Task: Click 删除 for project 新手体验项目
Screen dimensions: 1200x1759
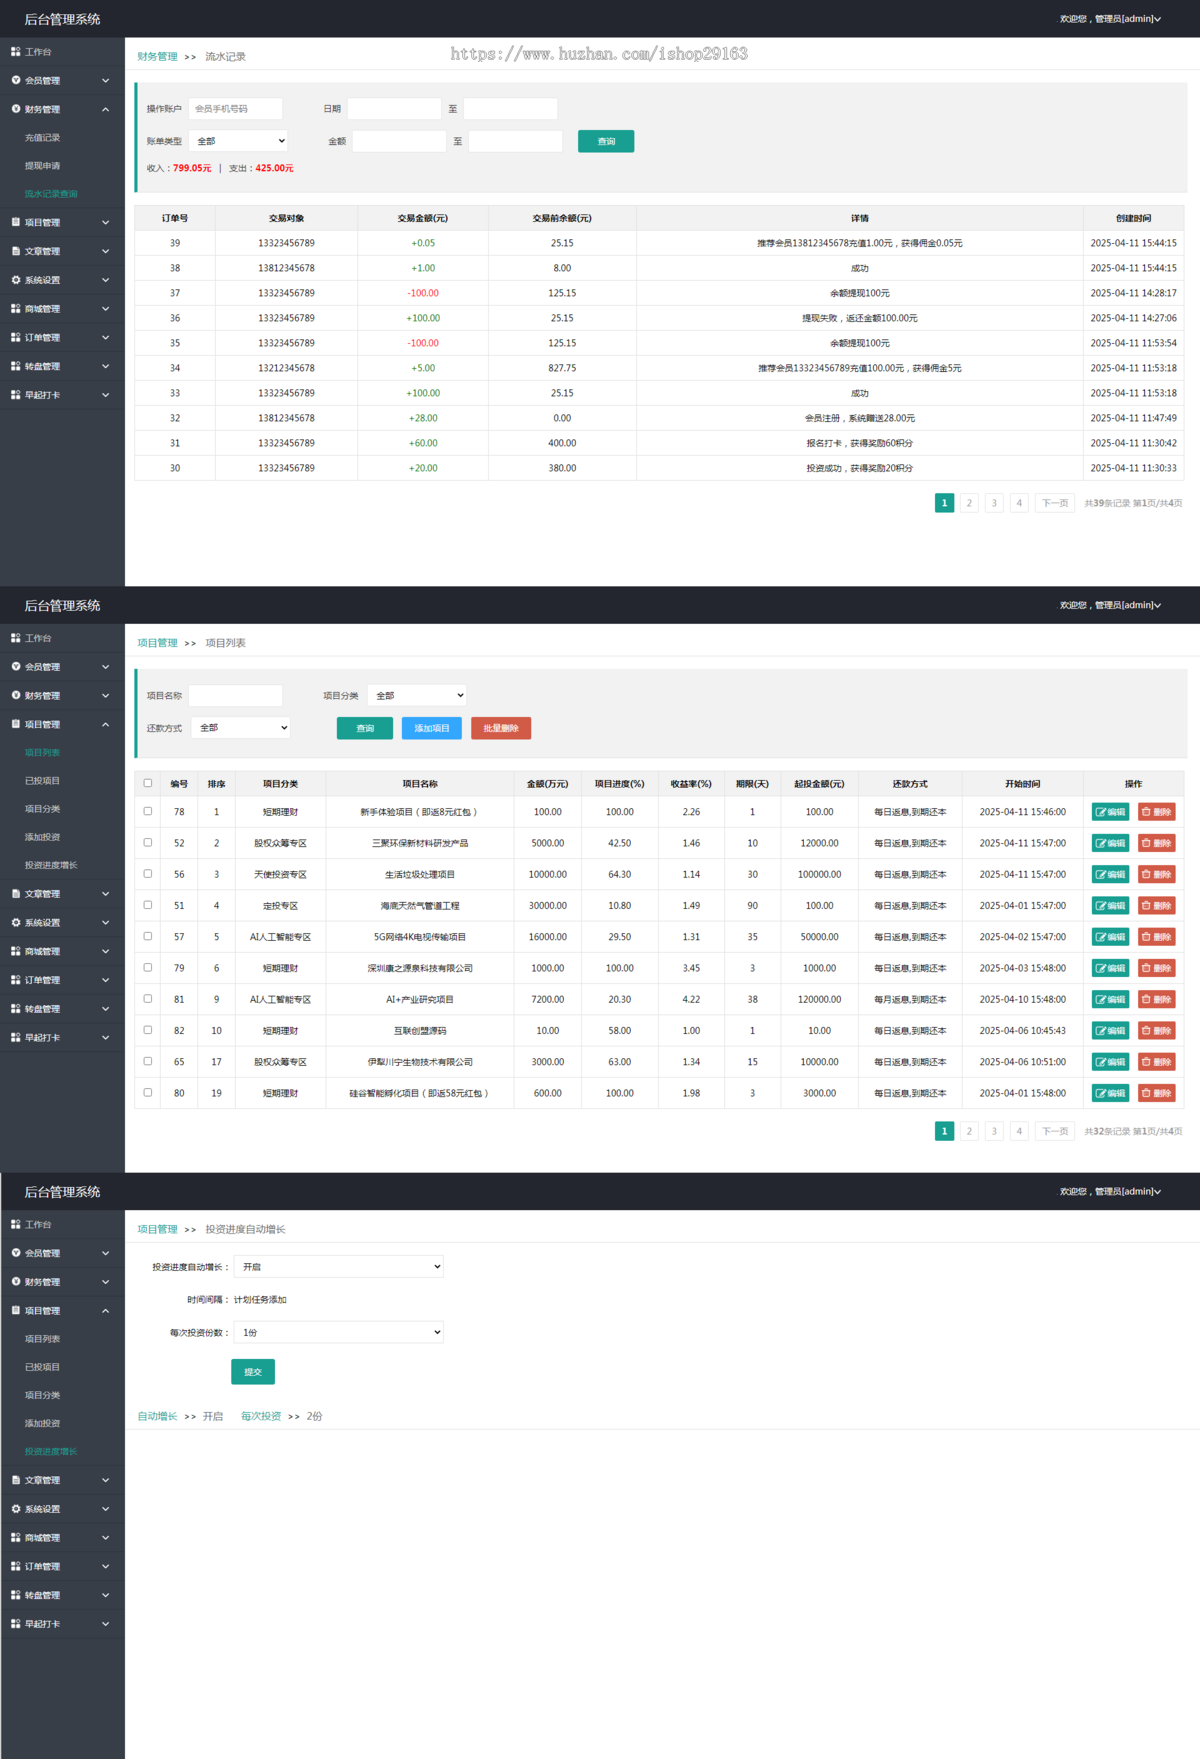Action: (x=1156, y=812)
